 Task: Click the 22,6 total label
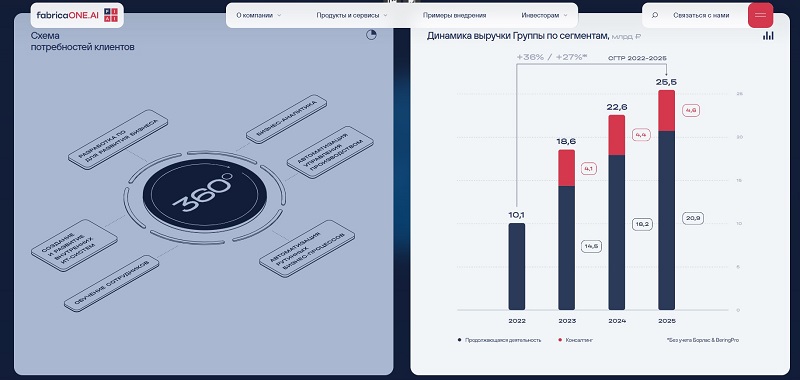coord(616,107)
